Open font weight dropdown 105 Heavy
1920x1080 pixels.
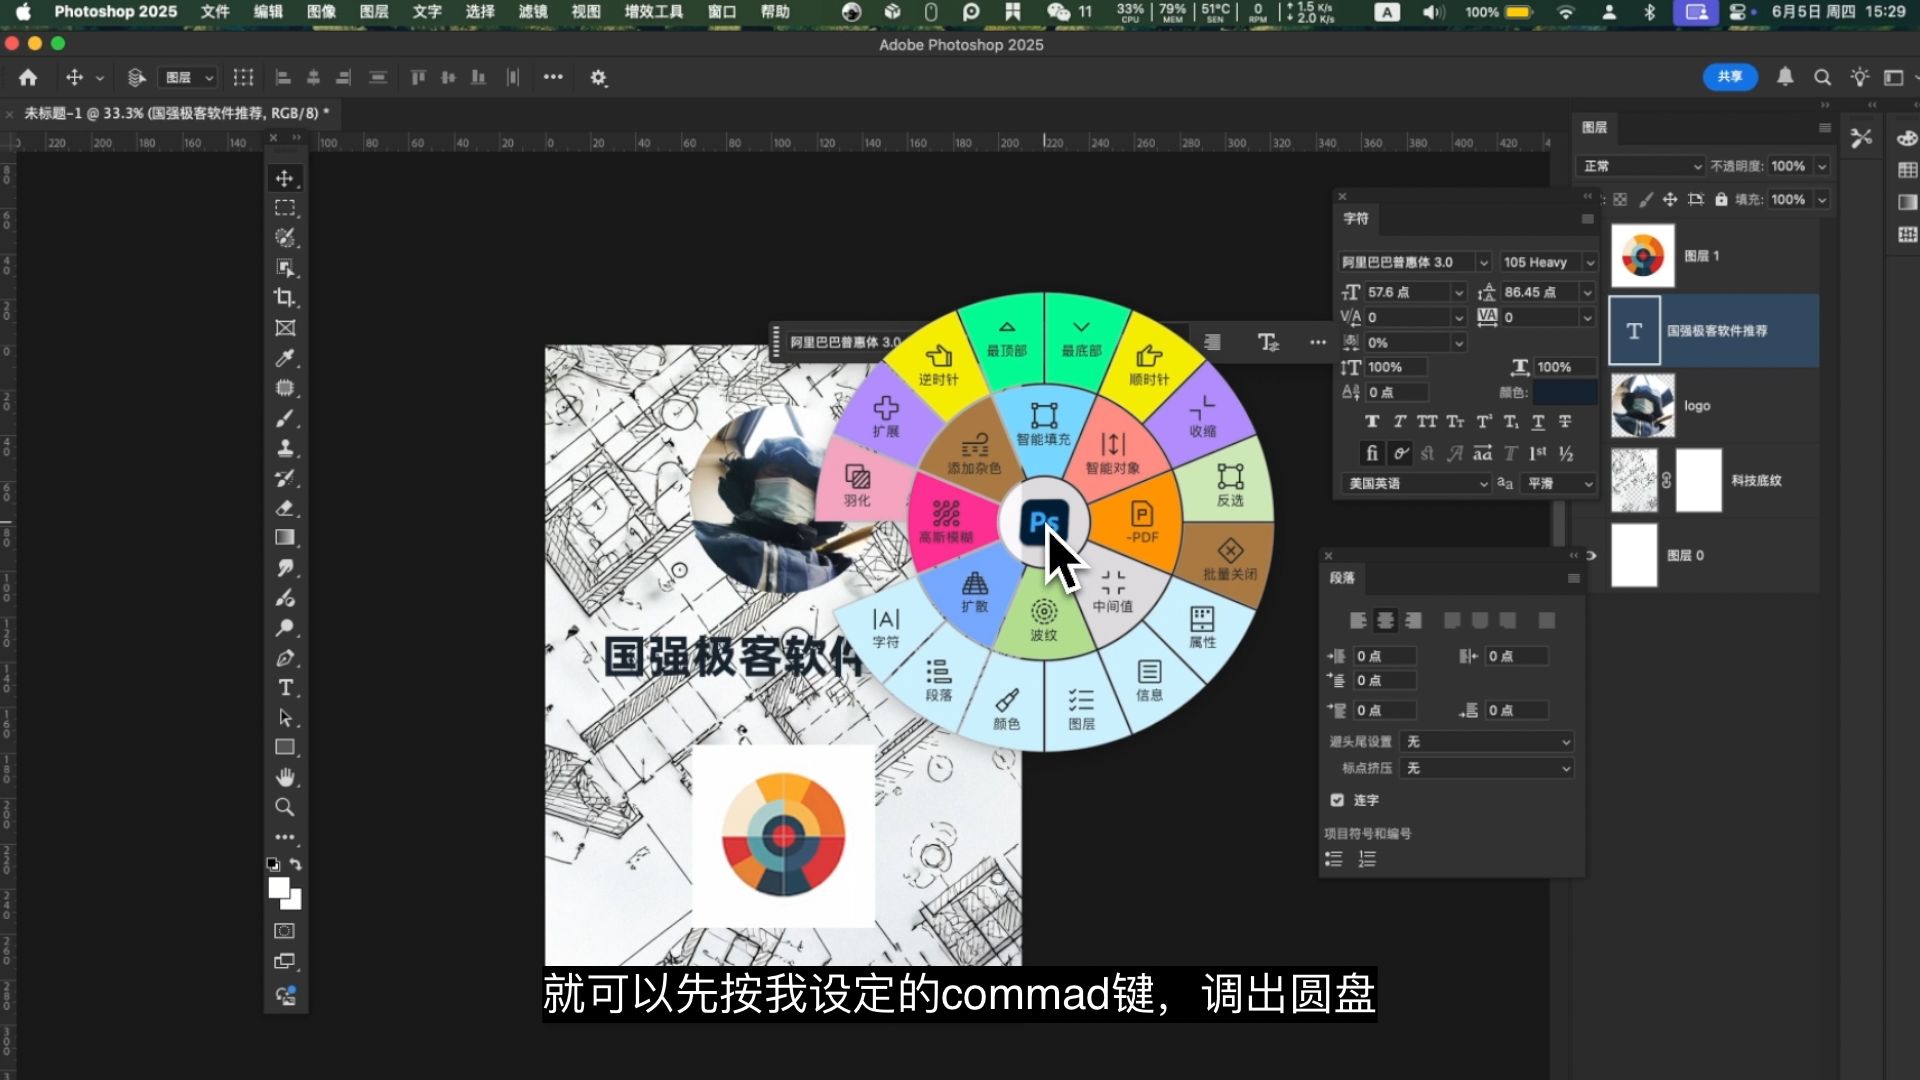click(1549, 262)
